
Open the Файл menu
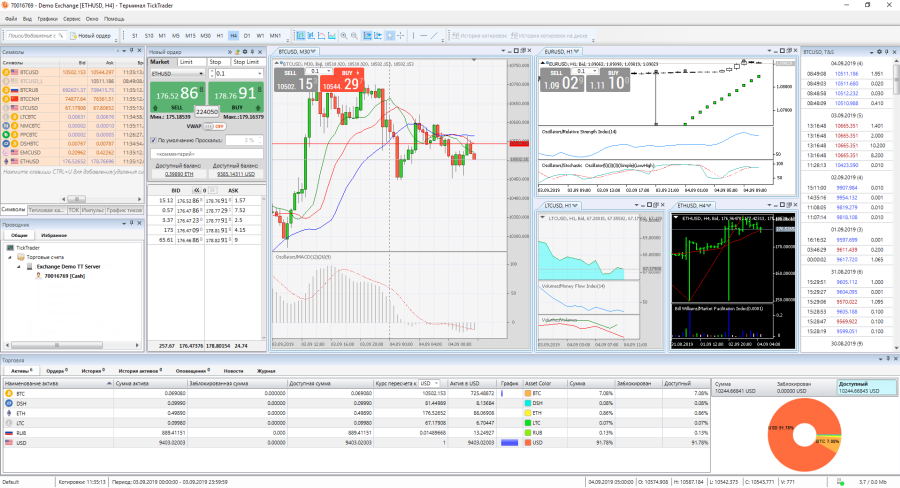click(11, 19)
